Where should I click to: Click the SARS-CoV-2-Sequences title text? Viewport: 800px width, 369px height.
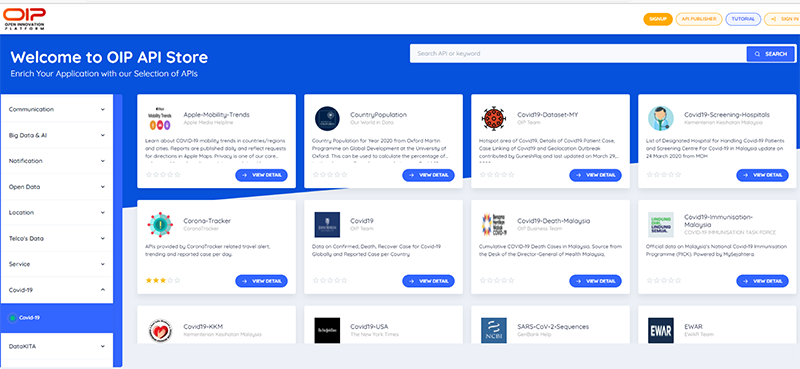click(x=553, y=327)
